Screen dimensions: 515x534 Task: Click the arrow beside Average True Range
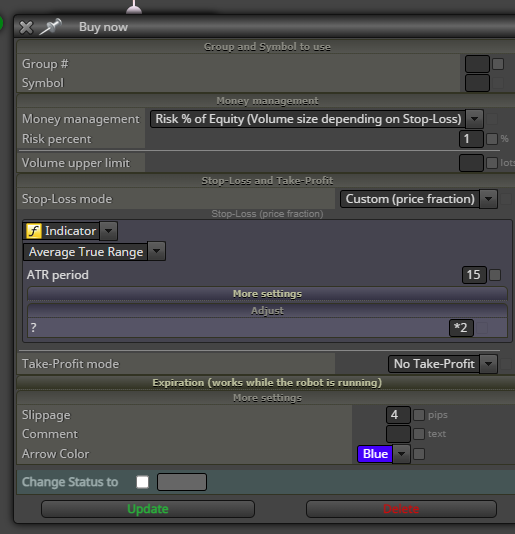(157, 252)
